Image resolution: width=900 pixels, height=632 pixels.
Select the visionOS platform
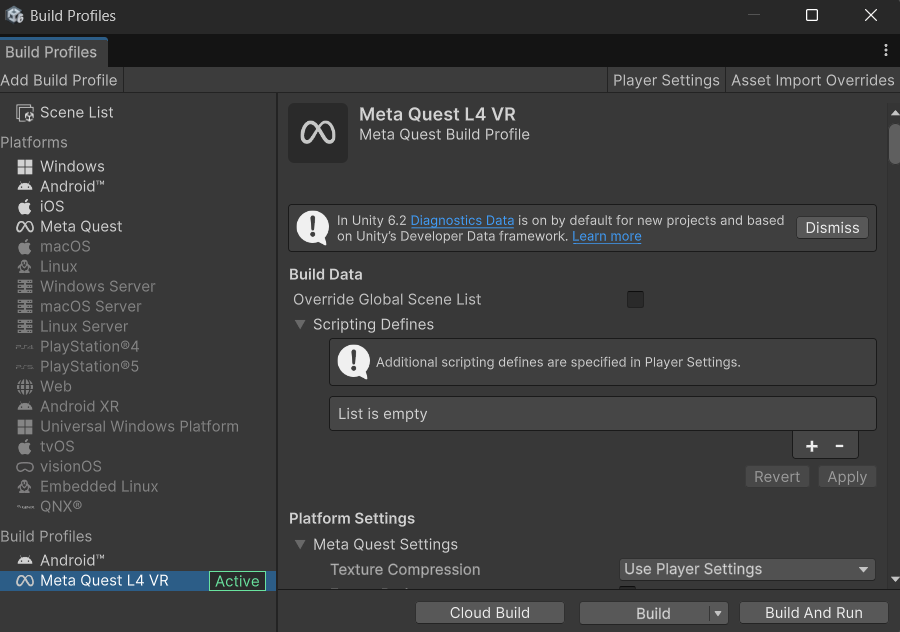[72, 466]
